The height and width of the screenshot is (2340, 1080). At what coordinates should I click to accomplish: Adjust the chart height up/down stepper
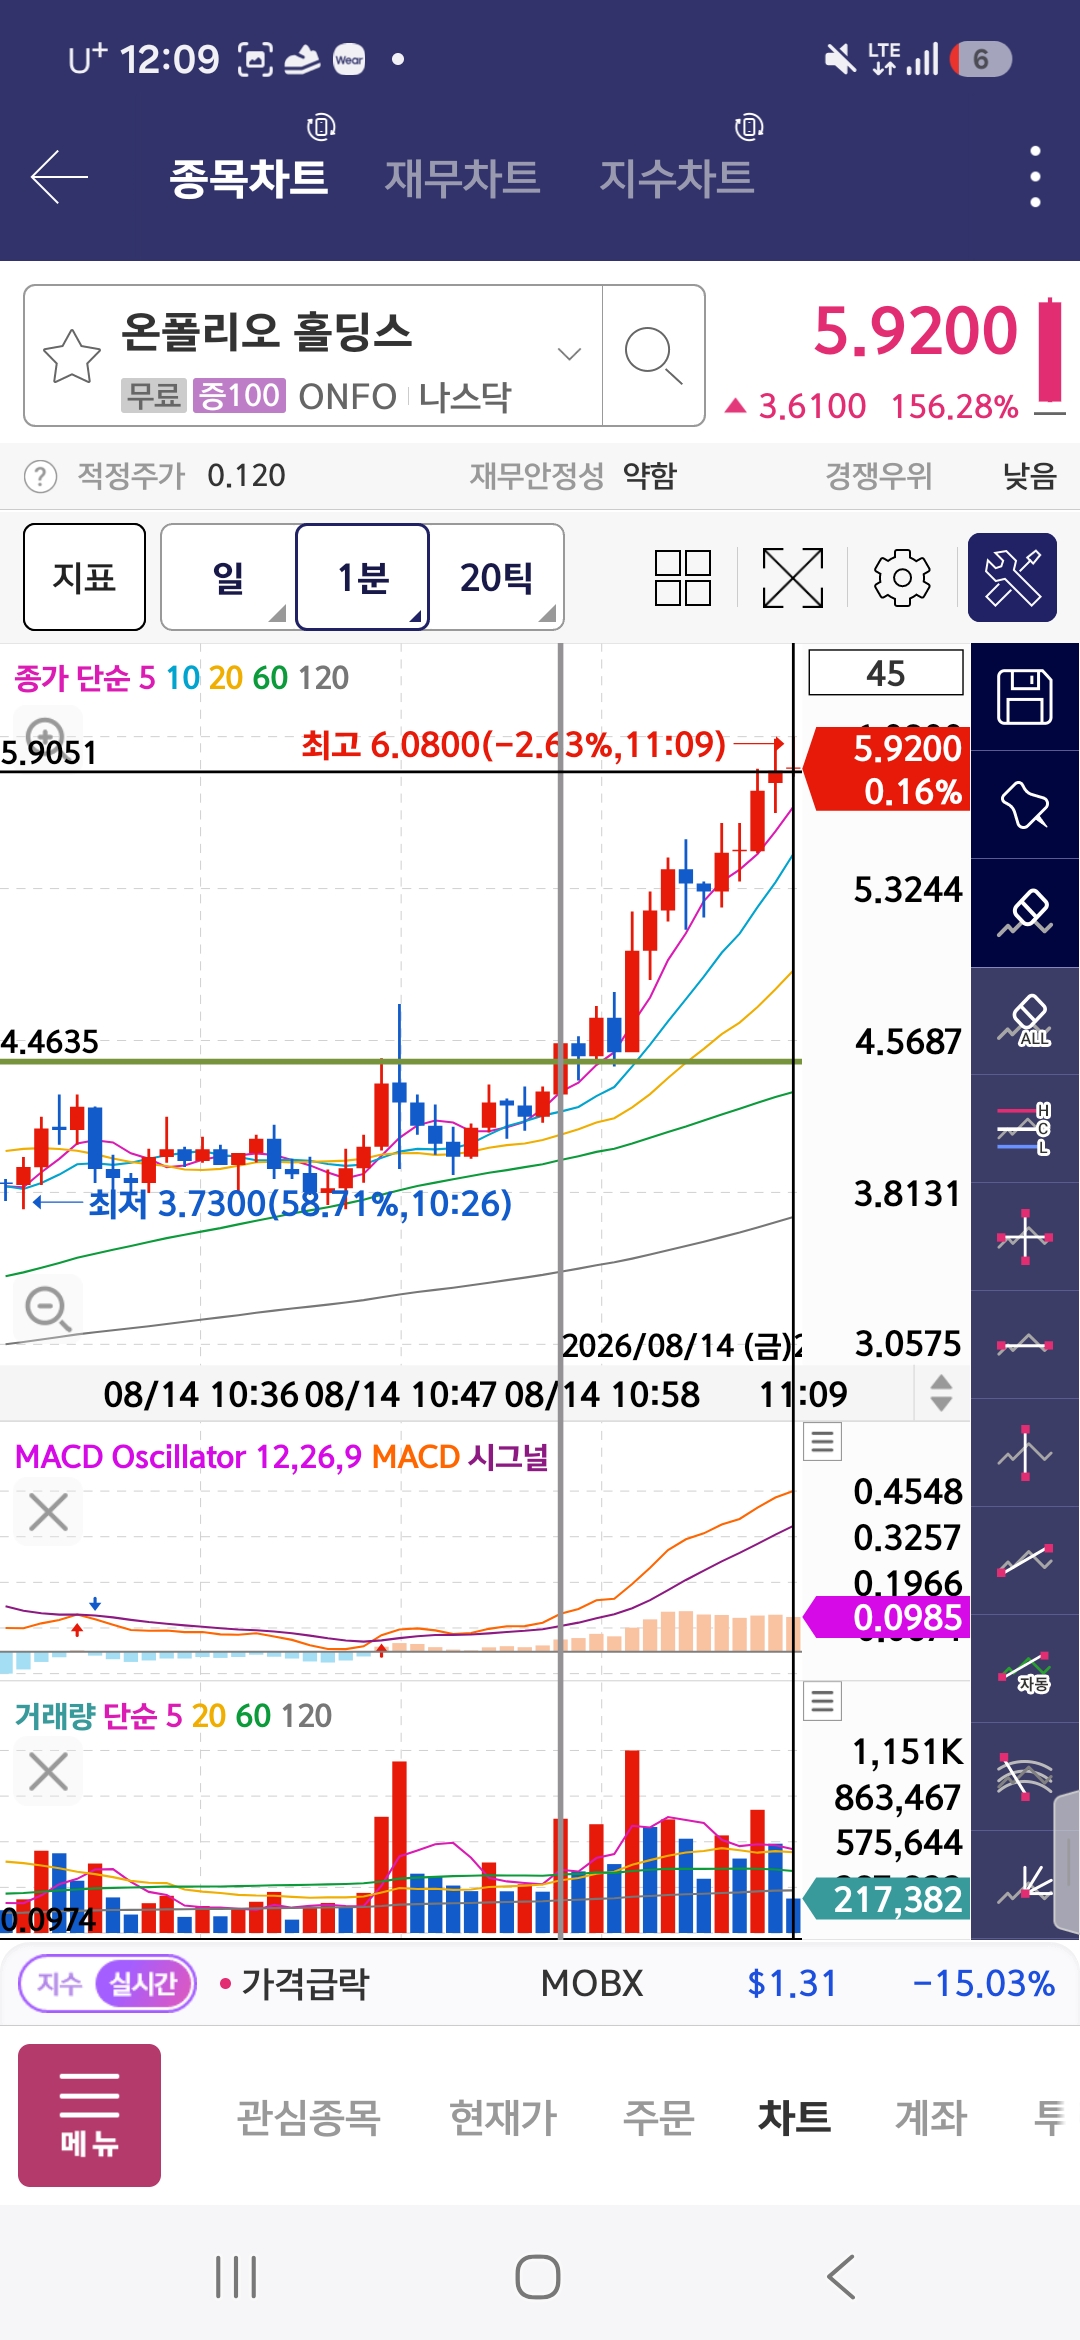(941, 1393)
